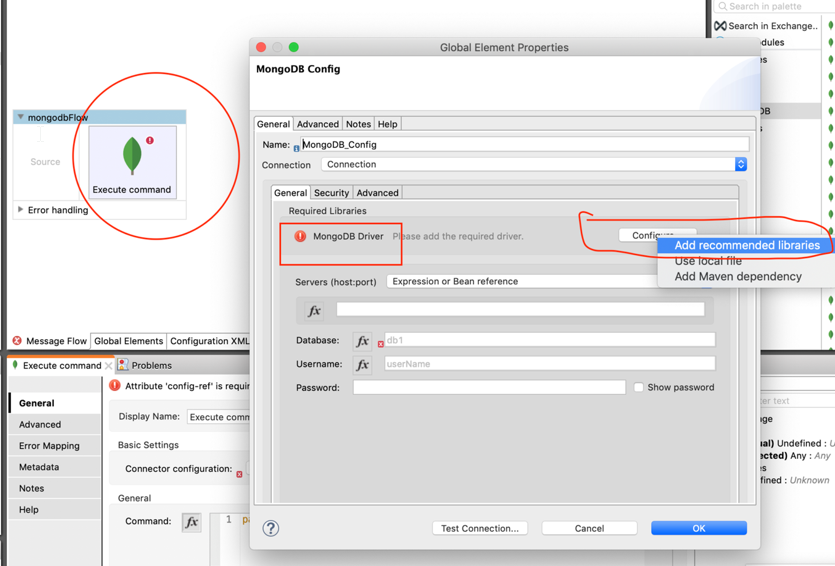This screenshot has width=835, height=566.
Task: Select Use local file option
Action: (x=708, y=261)
